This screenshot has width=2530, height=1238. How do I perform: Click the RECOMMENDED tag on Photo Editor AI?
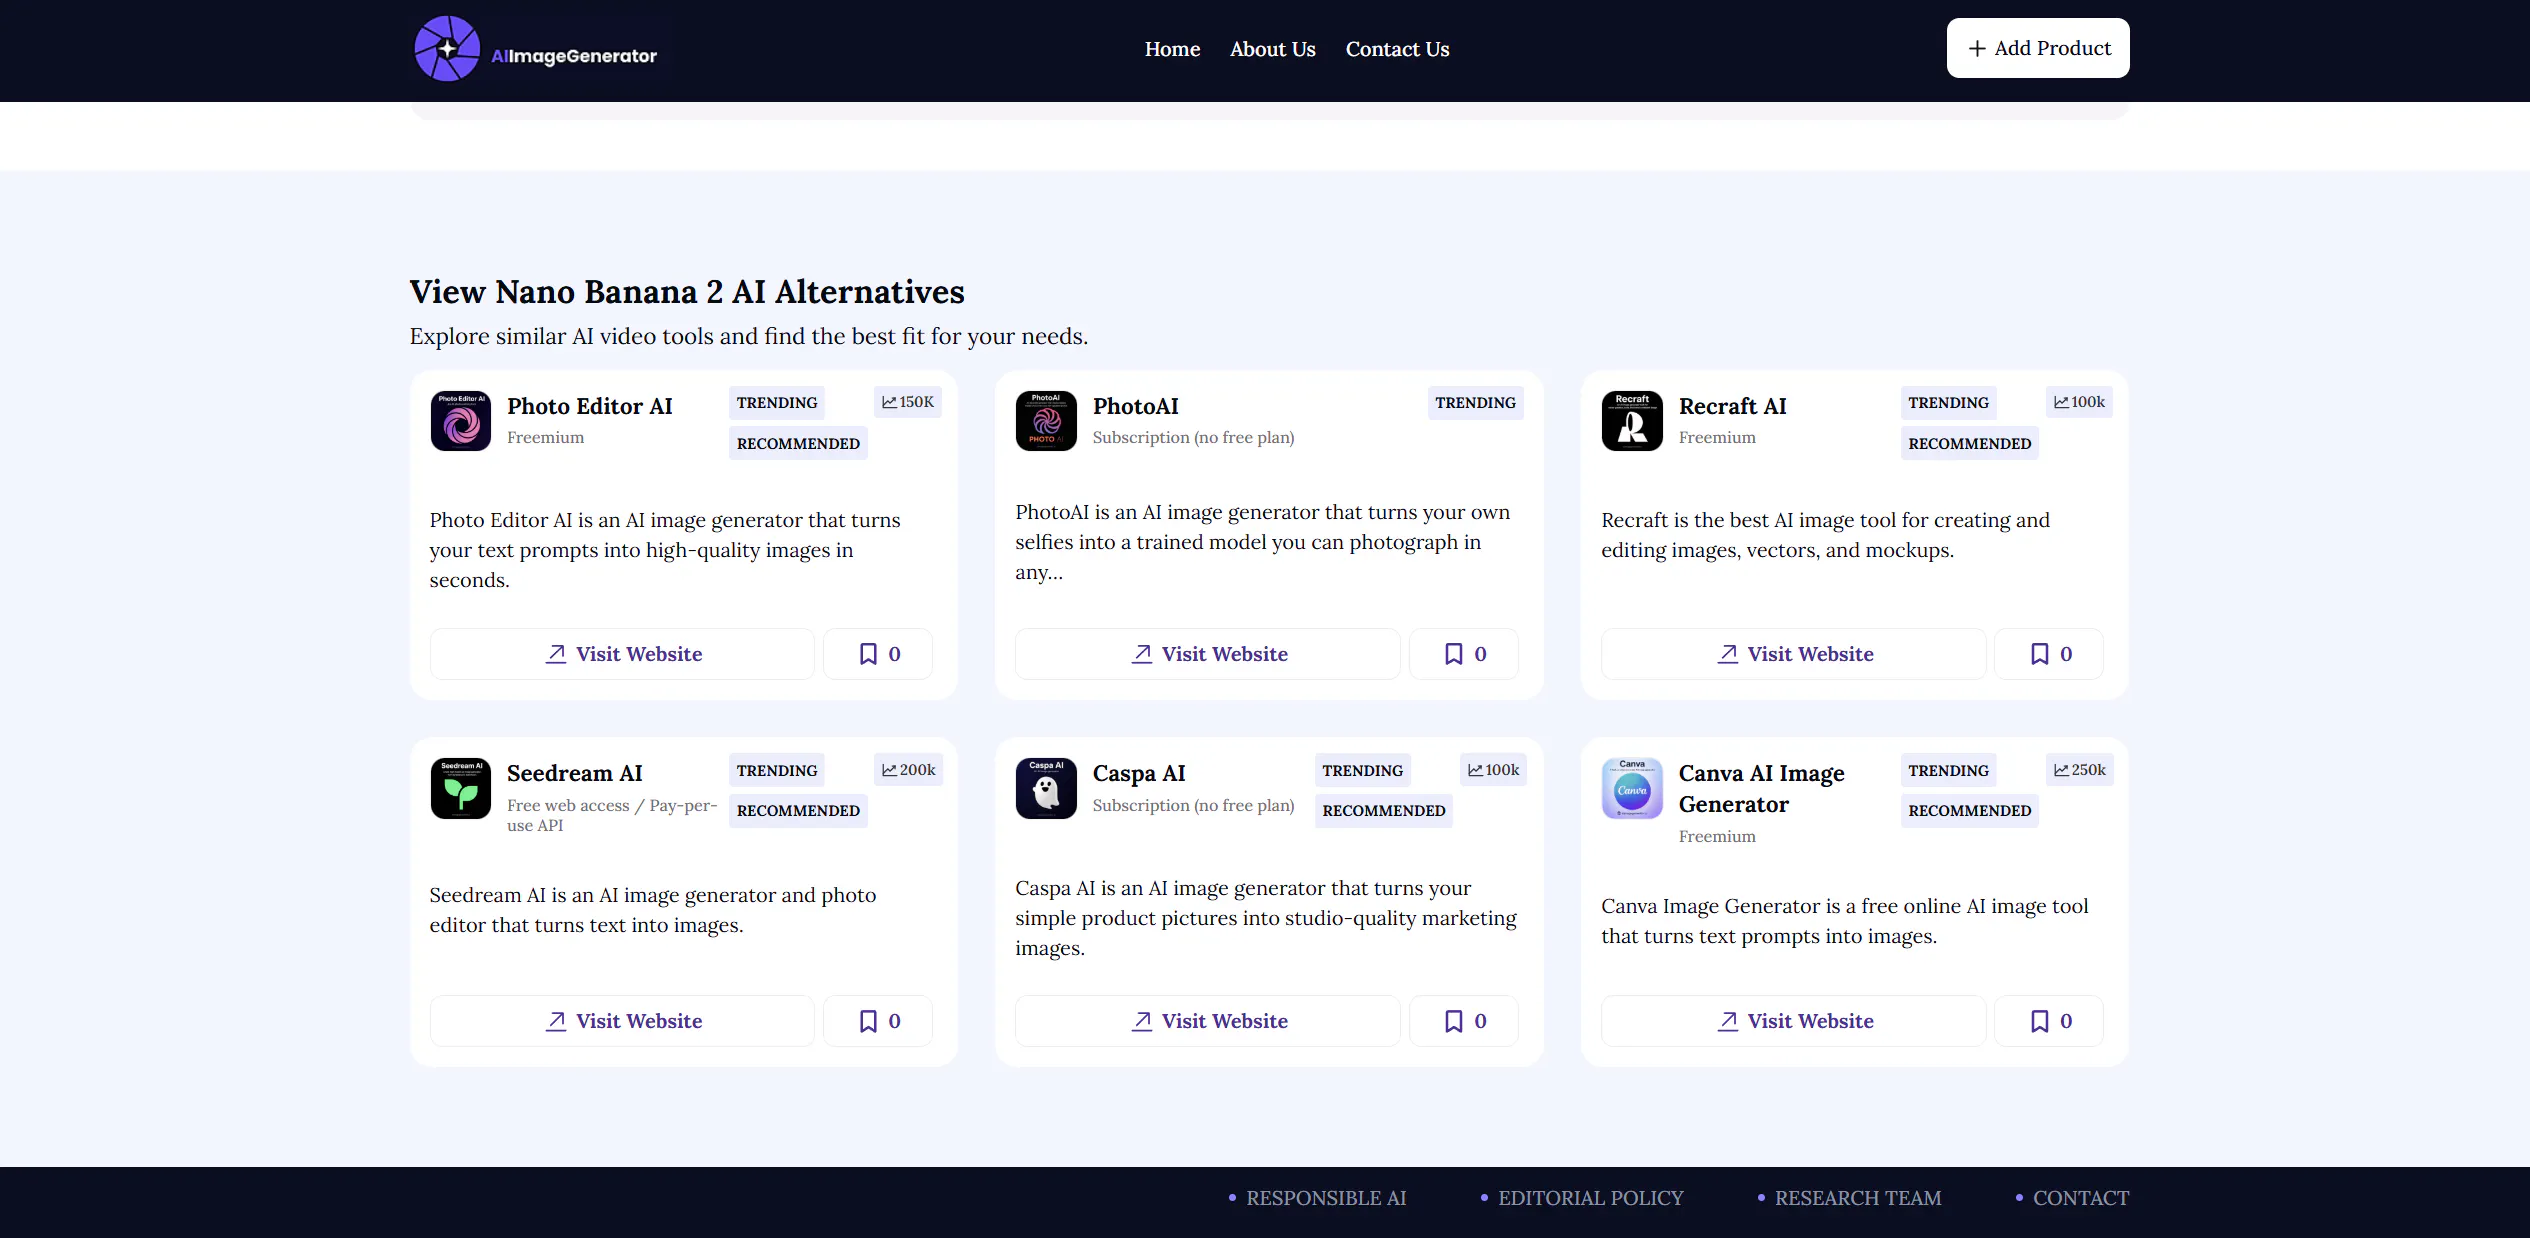(798, 443)
